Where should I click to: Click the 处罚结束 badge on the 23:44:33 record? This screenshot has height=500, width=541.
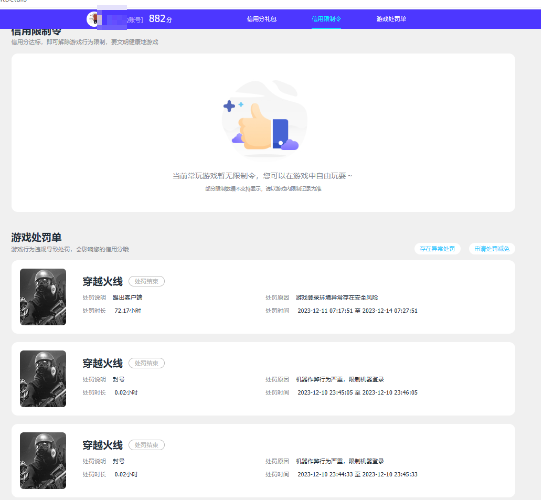[x=147, y=445]
